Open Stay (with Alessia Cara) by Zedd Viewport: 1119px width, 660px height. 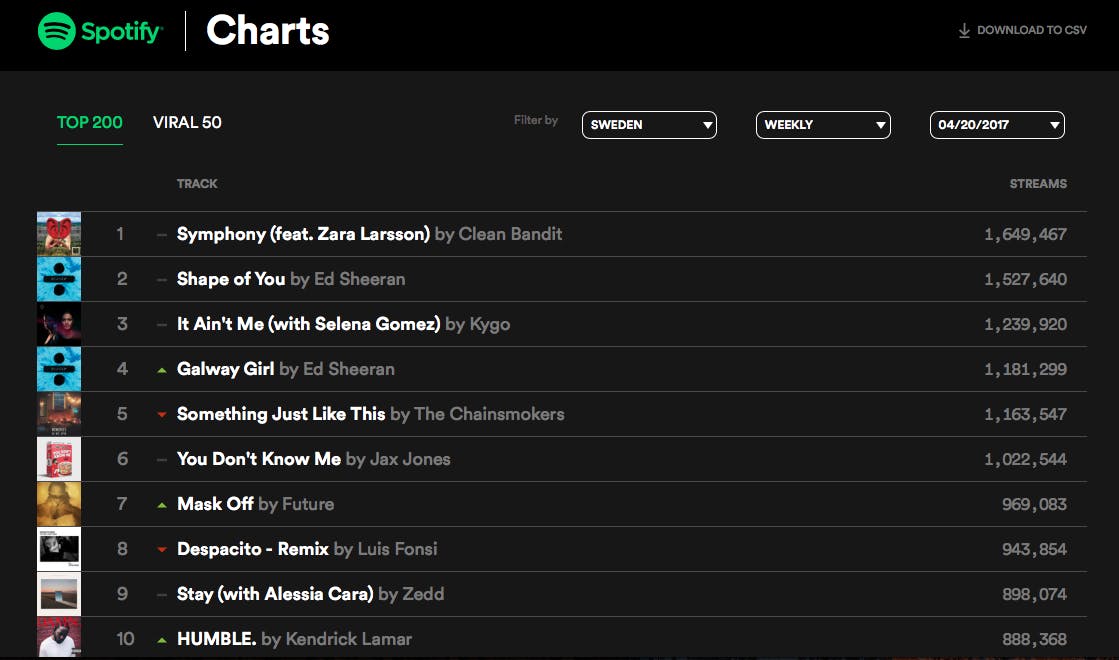[x=274, y=594]
